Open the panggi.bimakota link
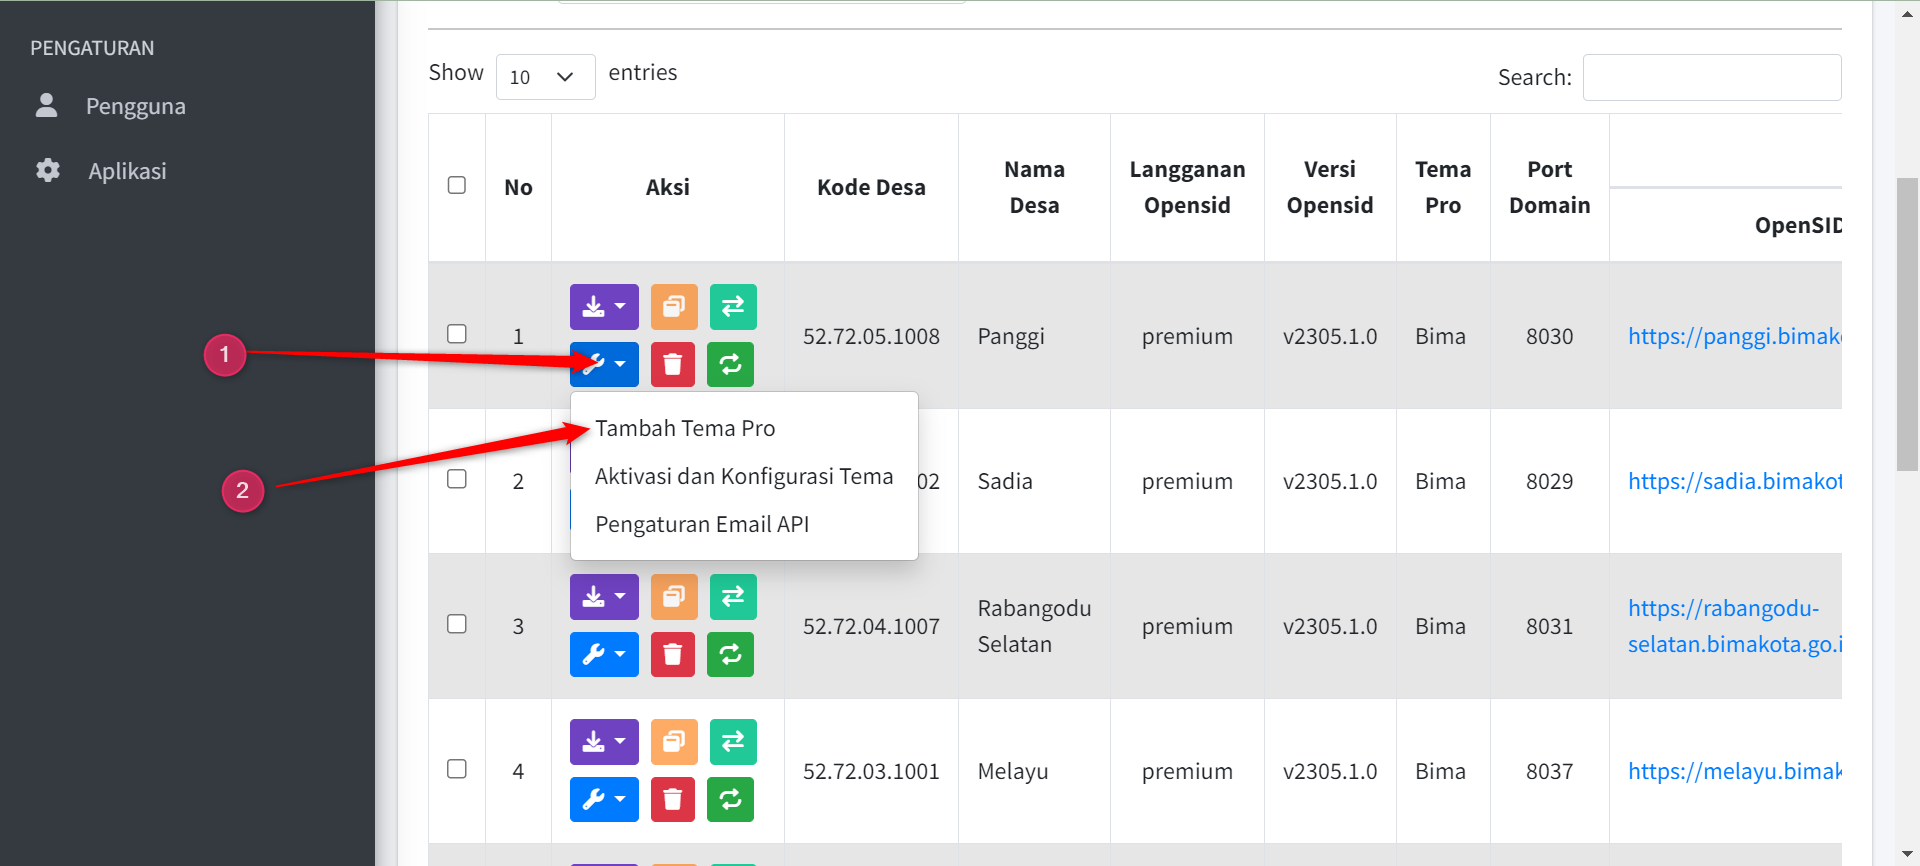Viewport: 1920px width, 866px height. tap(1734, 336)
